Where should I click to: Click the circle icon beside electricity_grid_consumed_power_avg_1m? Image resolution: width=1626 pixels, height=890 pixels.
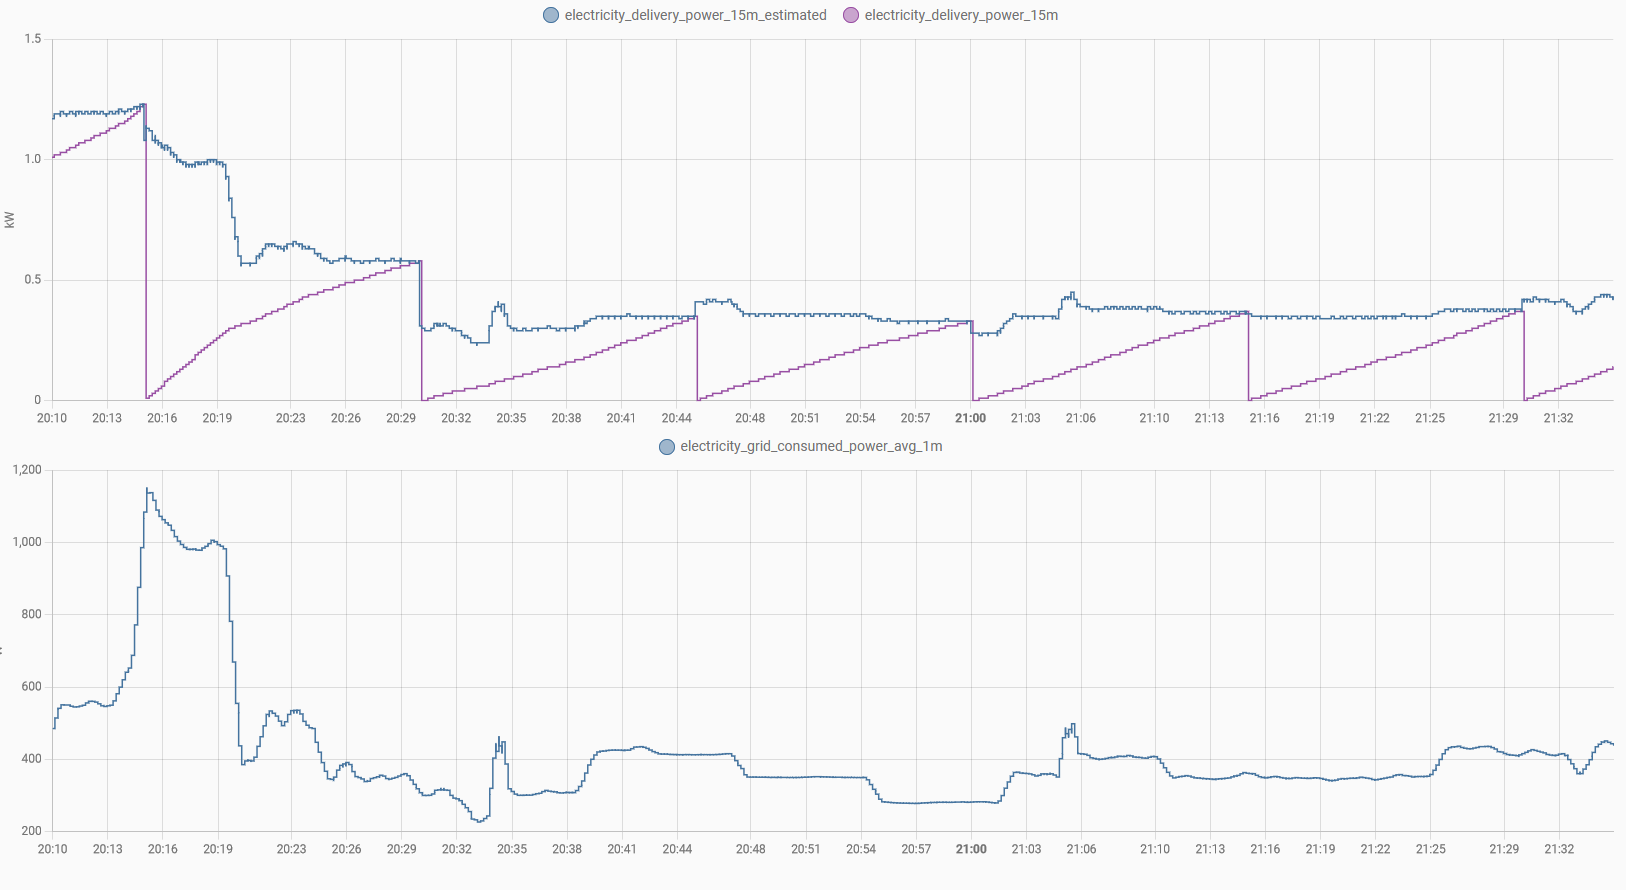point(667,447)
